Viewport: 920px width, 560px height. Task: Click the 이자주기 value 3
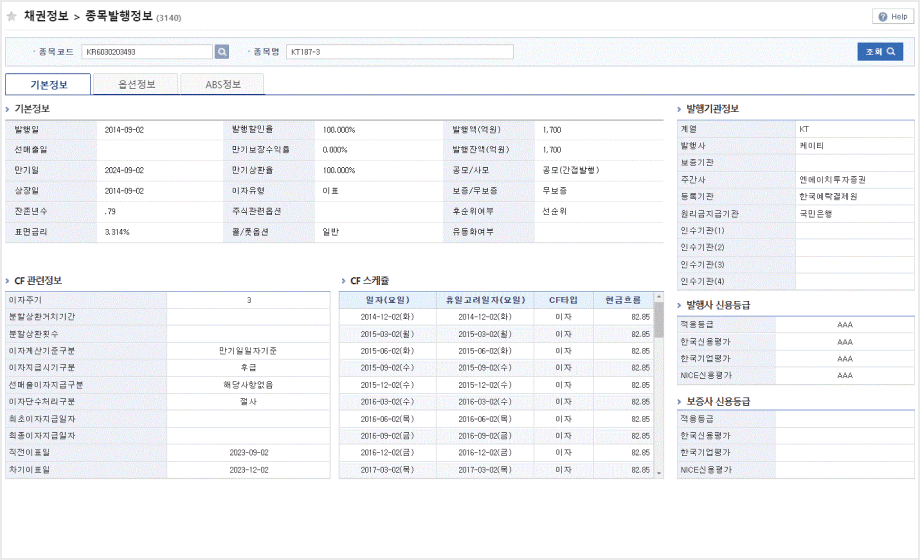(x=249, y=300)
